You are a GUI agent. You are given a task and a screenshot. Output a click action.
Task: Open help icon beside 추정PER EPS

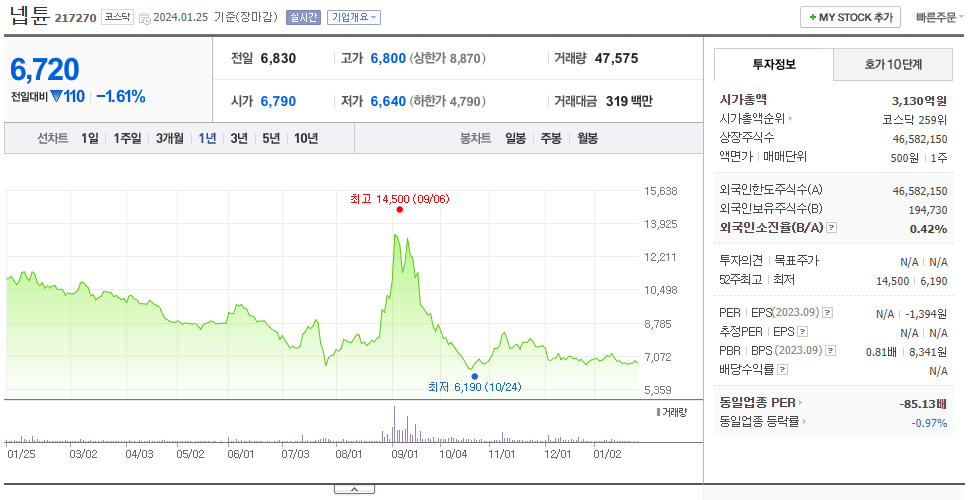click(803, 332)
